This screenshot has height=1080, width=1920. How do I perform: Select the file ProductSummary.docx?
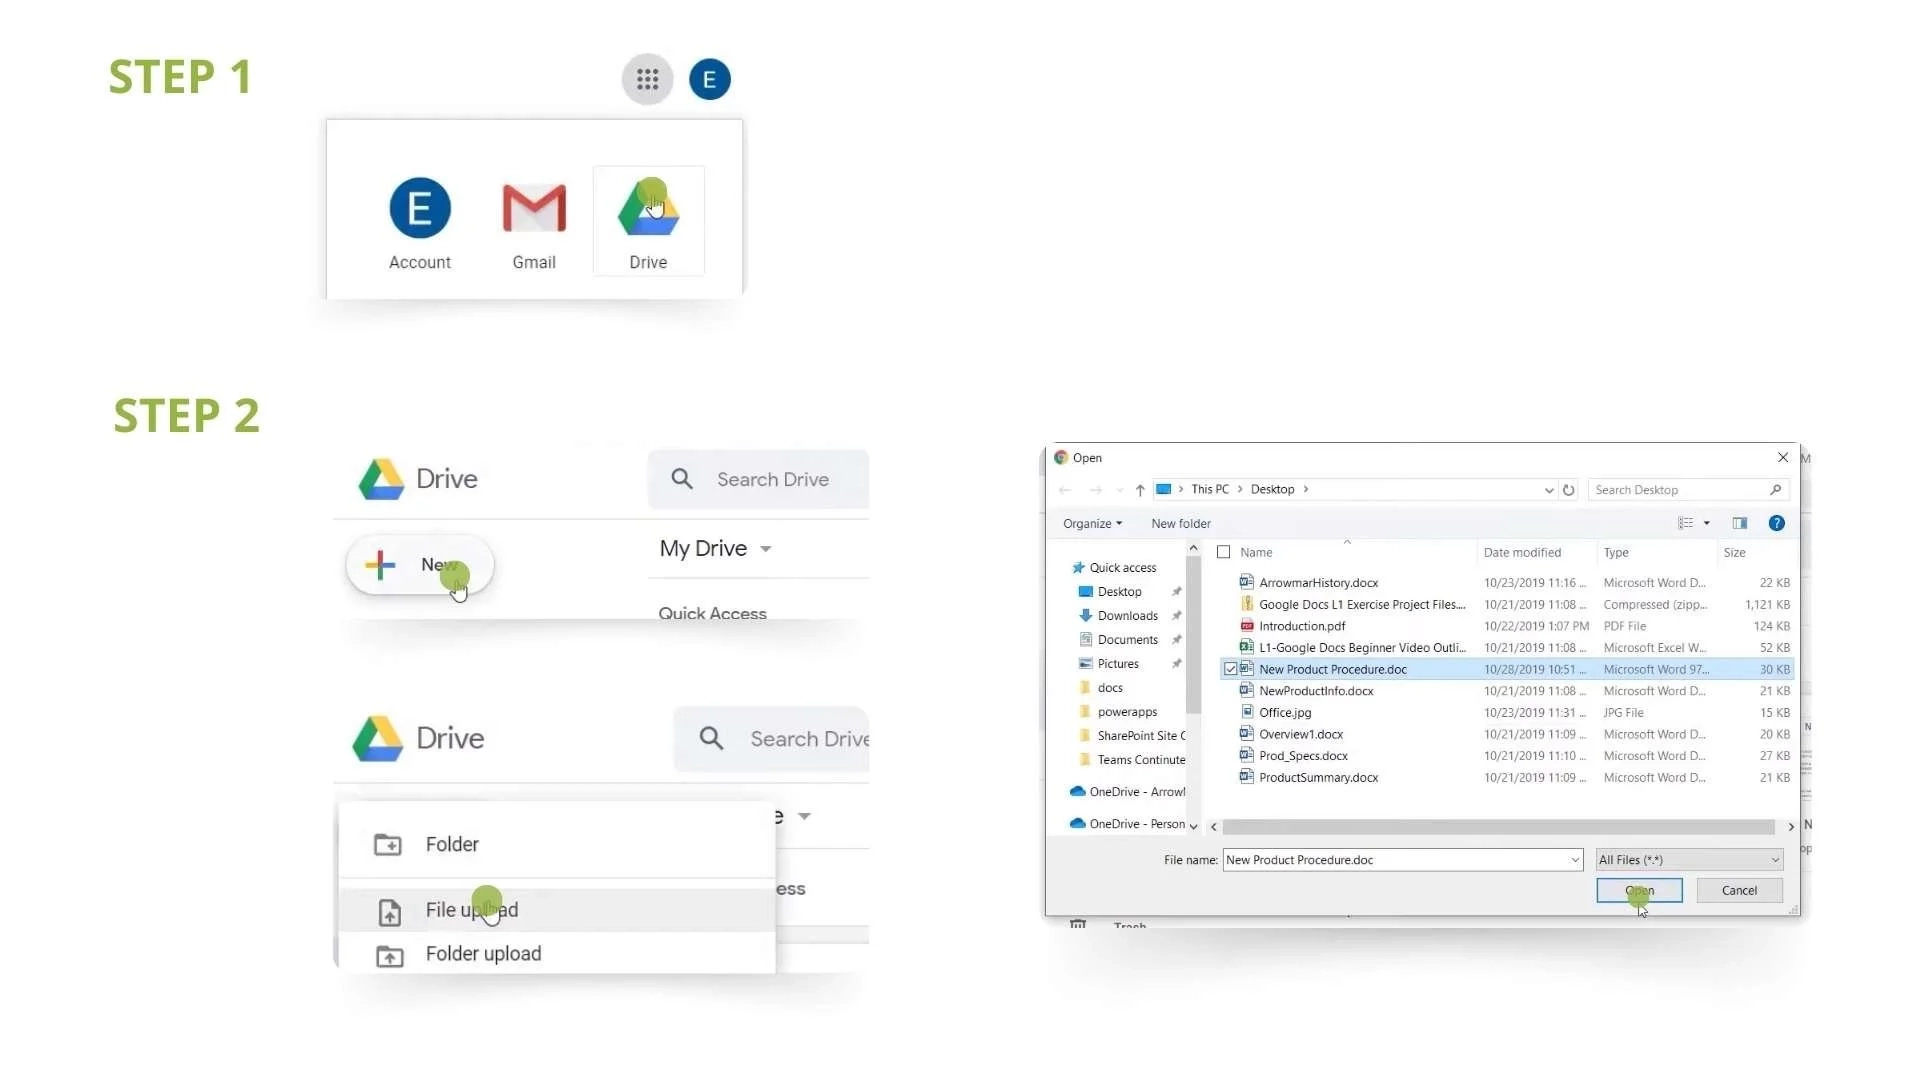[1318, 777]
